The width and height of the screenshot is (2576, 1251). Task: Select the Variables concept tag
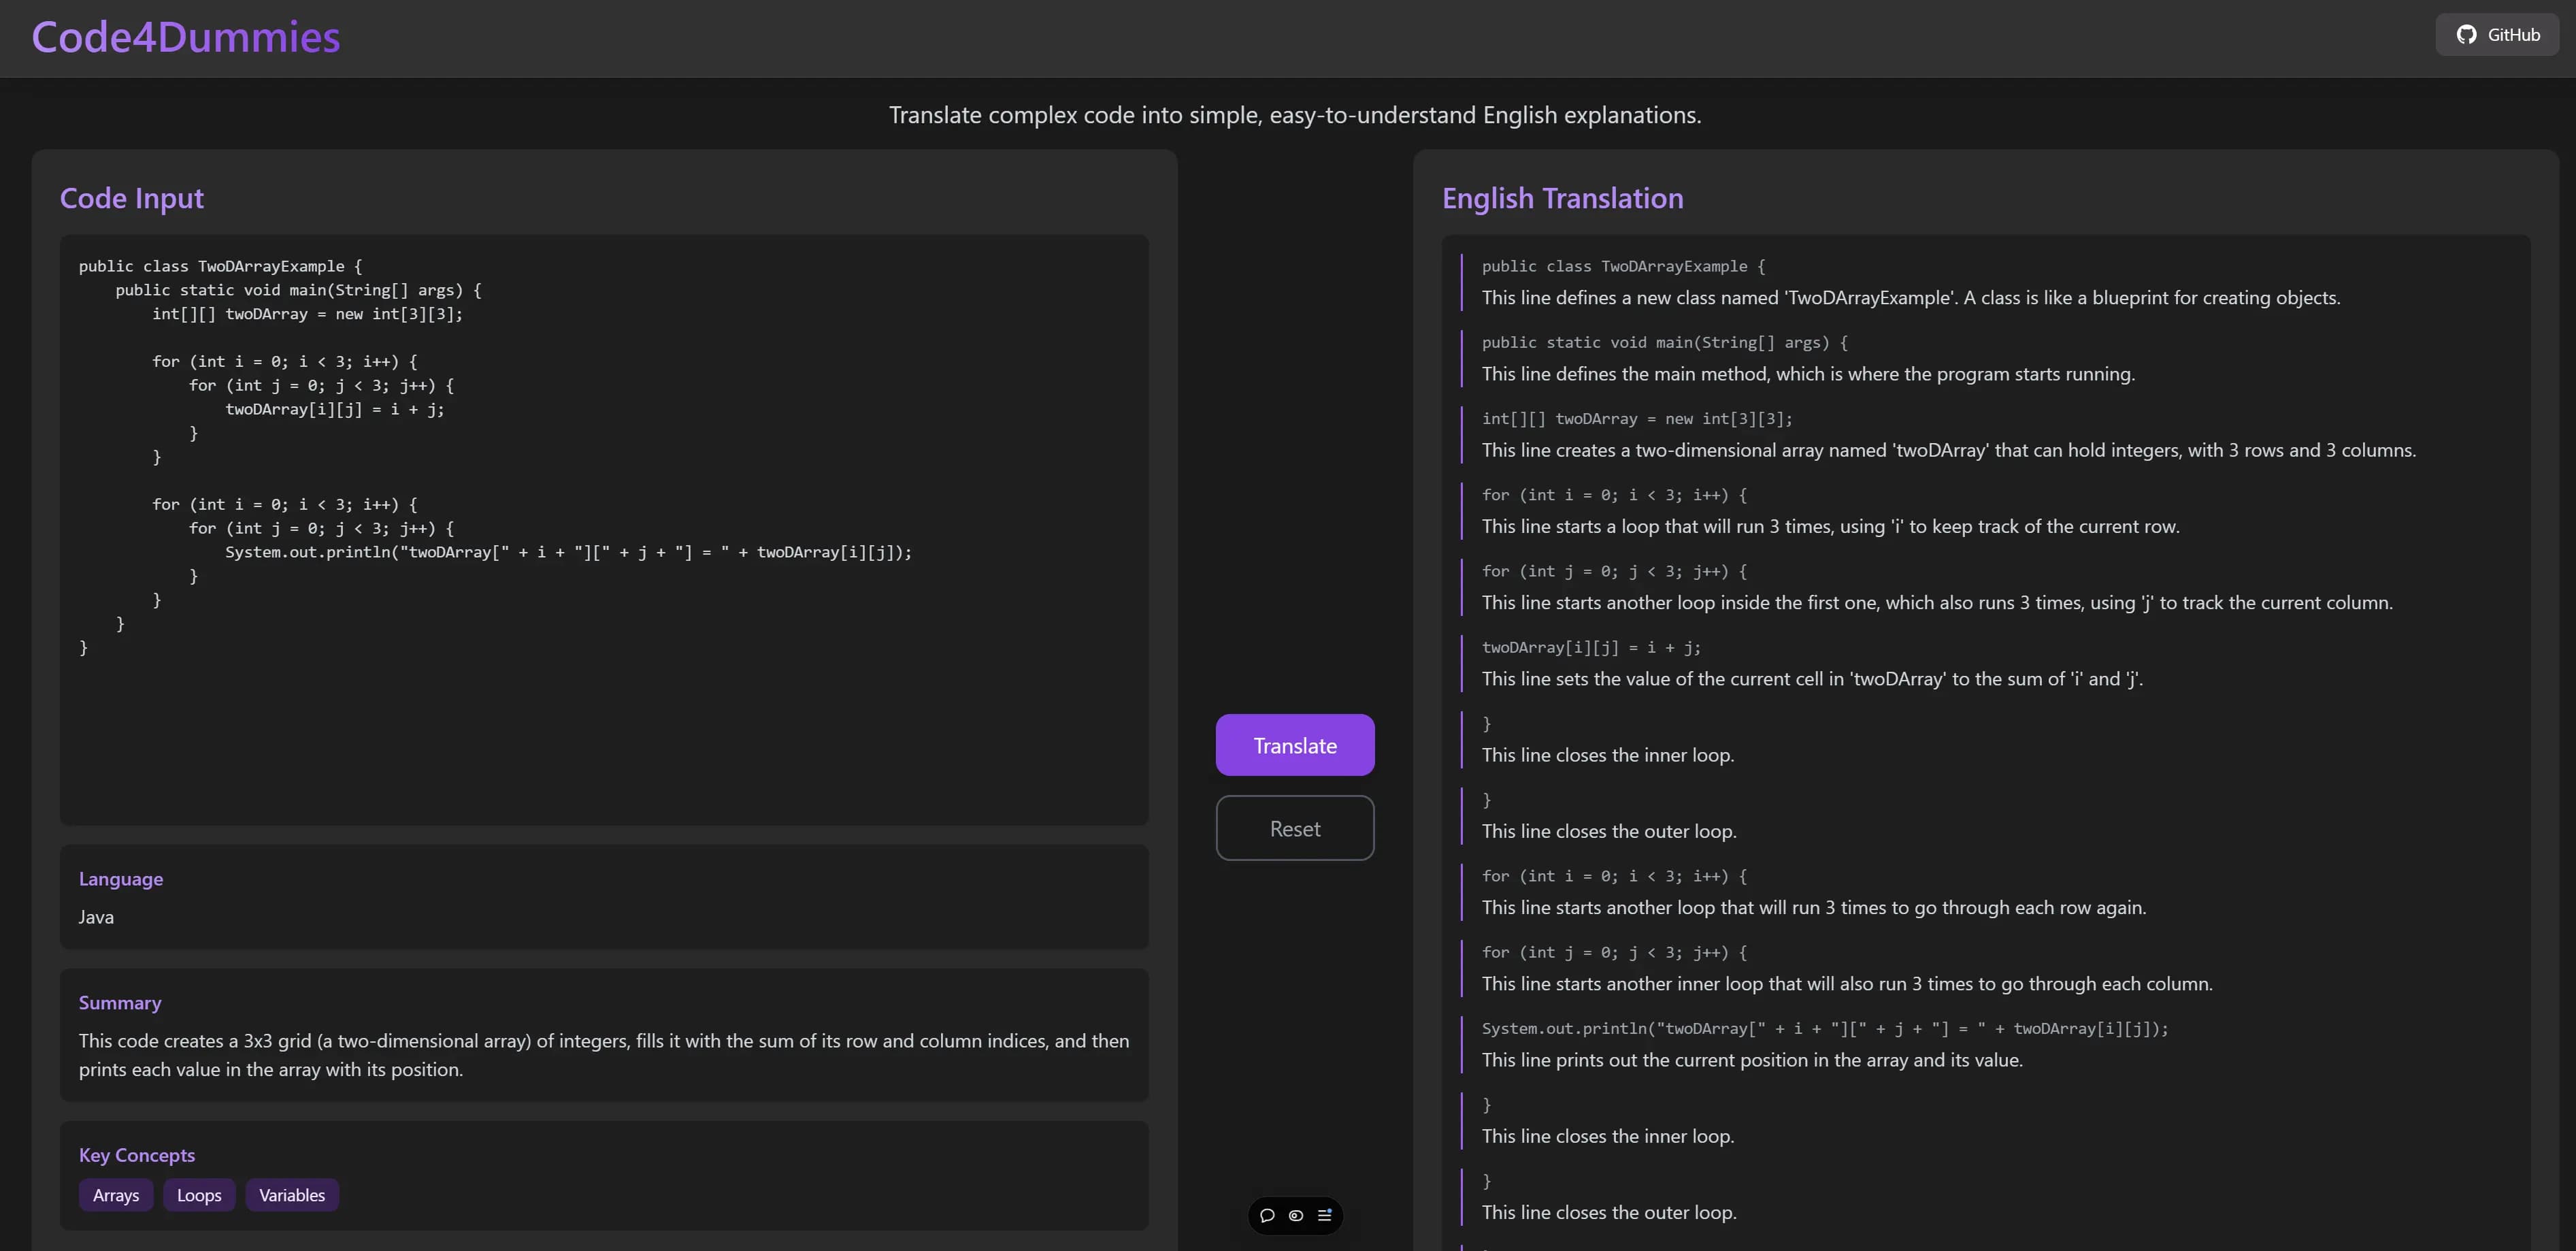[x=292, y=1195]
